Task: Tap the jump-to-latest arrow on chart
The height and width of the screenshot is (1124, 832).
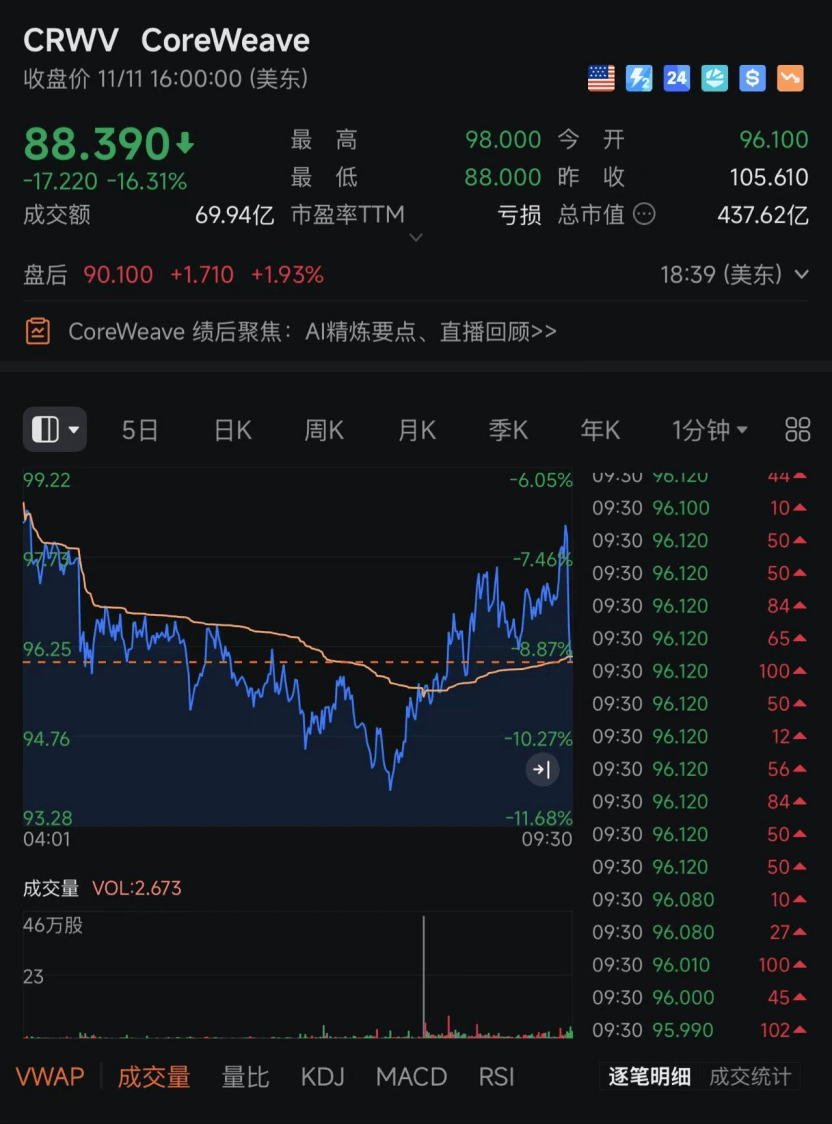Action: [542, 769]
